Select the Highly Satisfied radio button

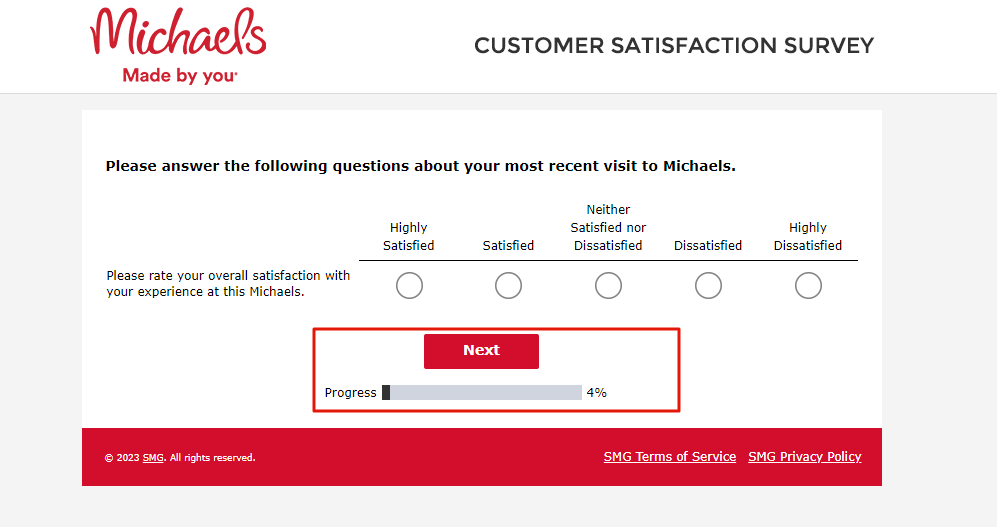tap(409, 285)
